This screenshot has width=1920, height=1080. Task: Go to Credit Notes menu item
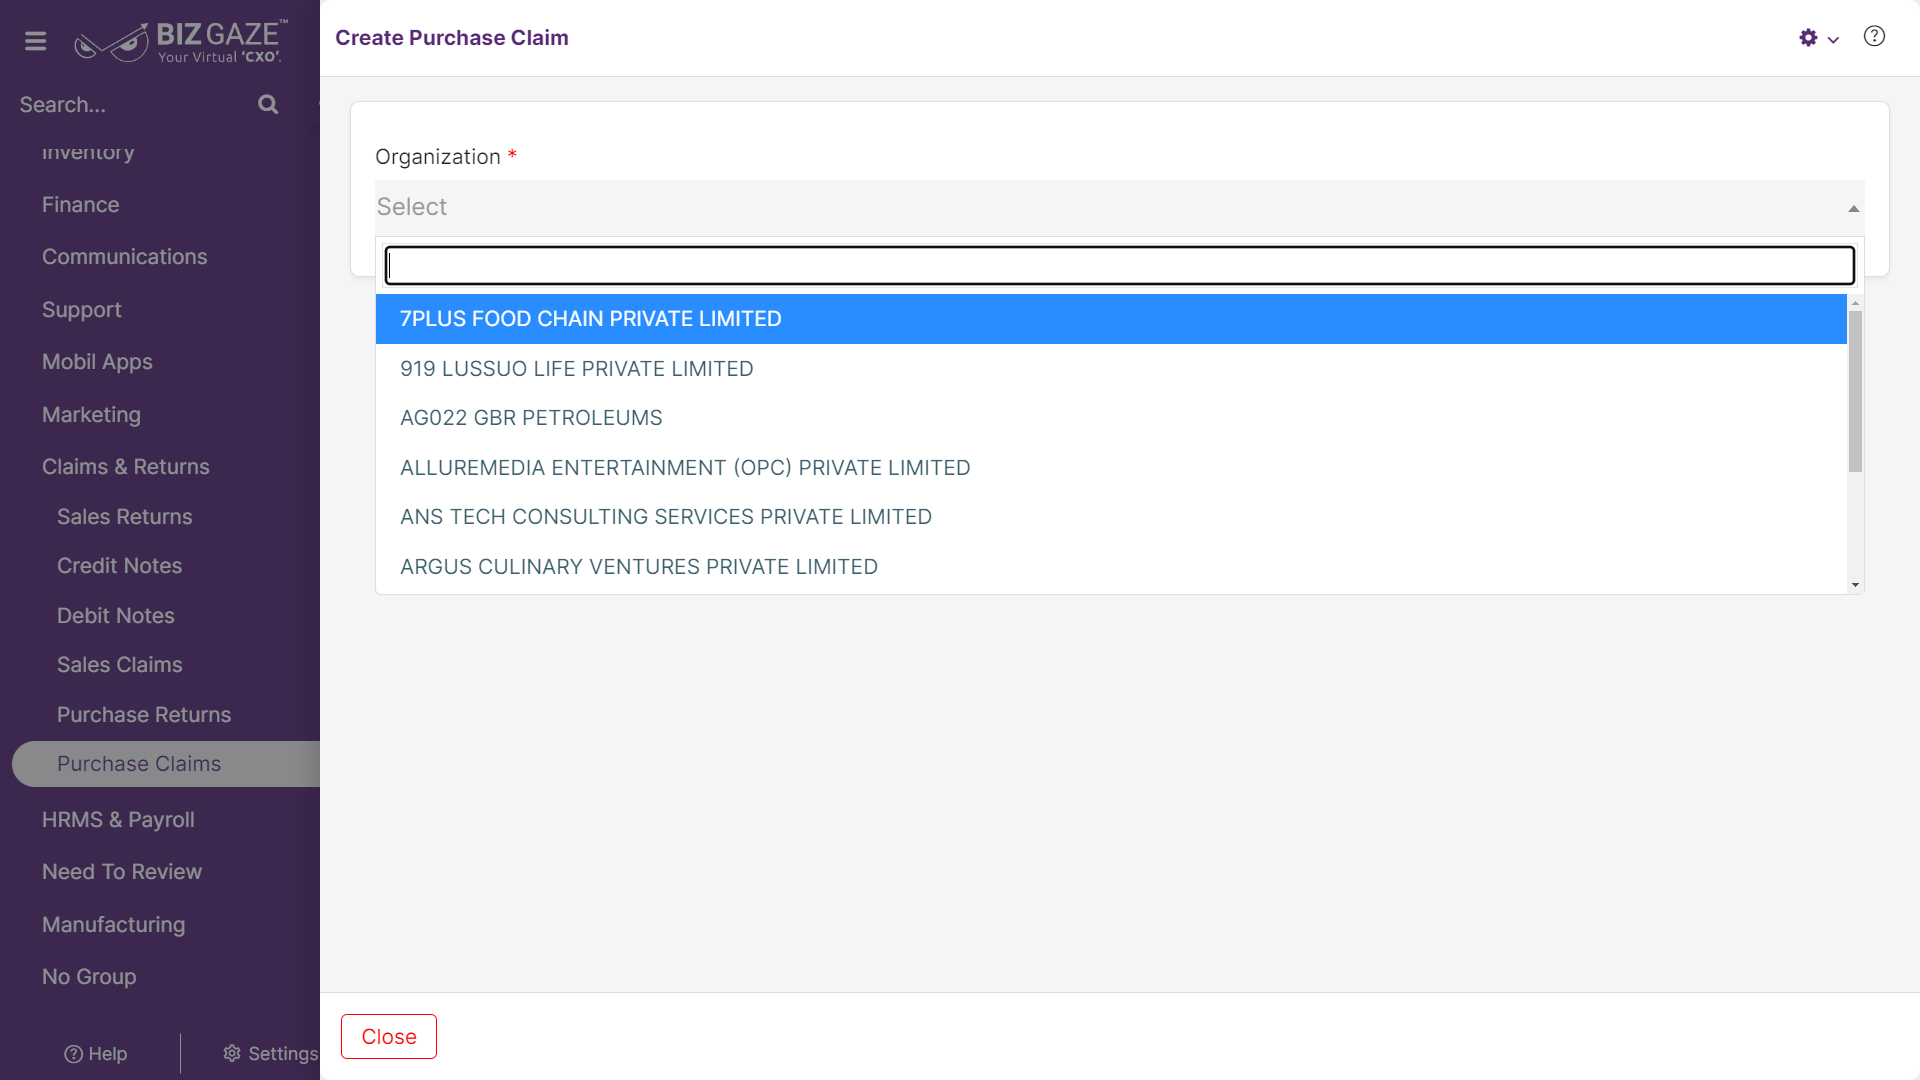point(120,566)
